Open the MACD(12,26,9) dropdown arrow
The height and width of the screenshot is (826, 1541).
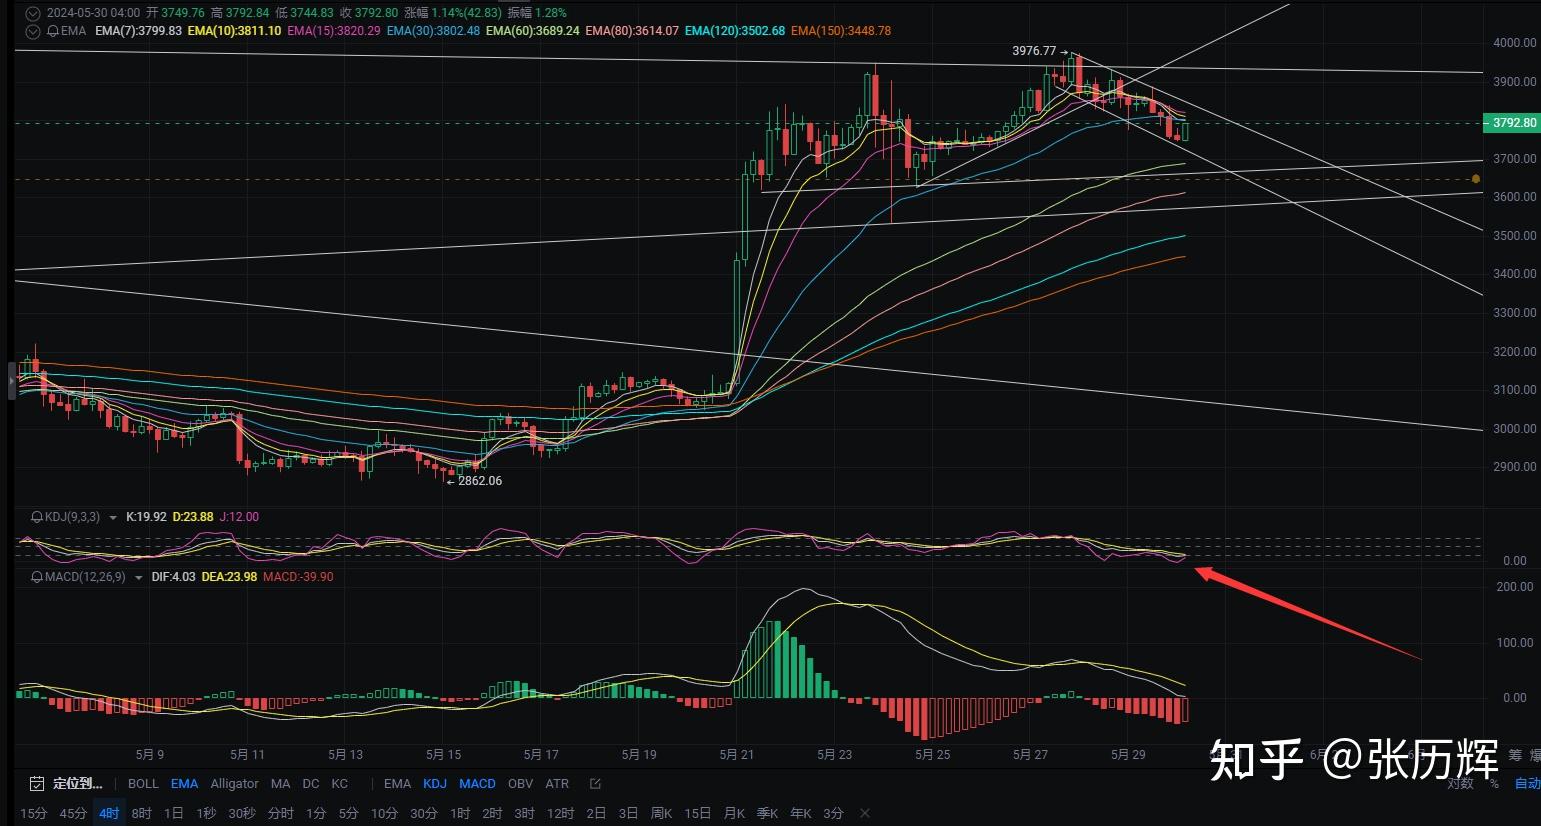138,578
